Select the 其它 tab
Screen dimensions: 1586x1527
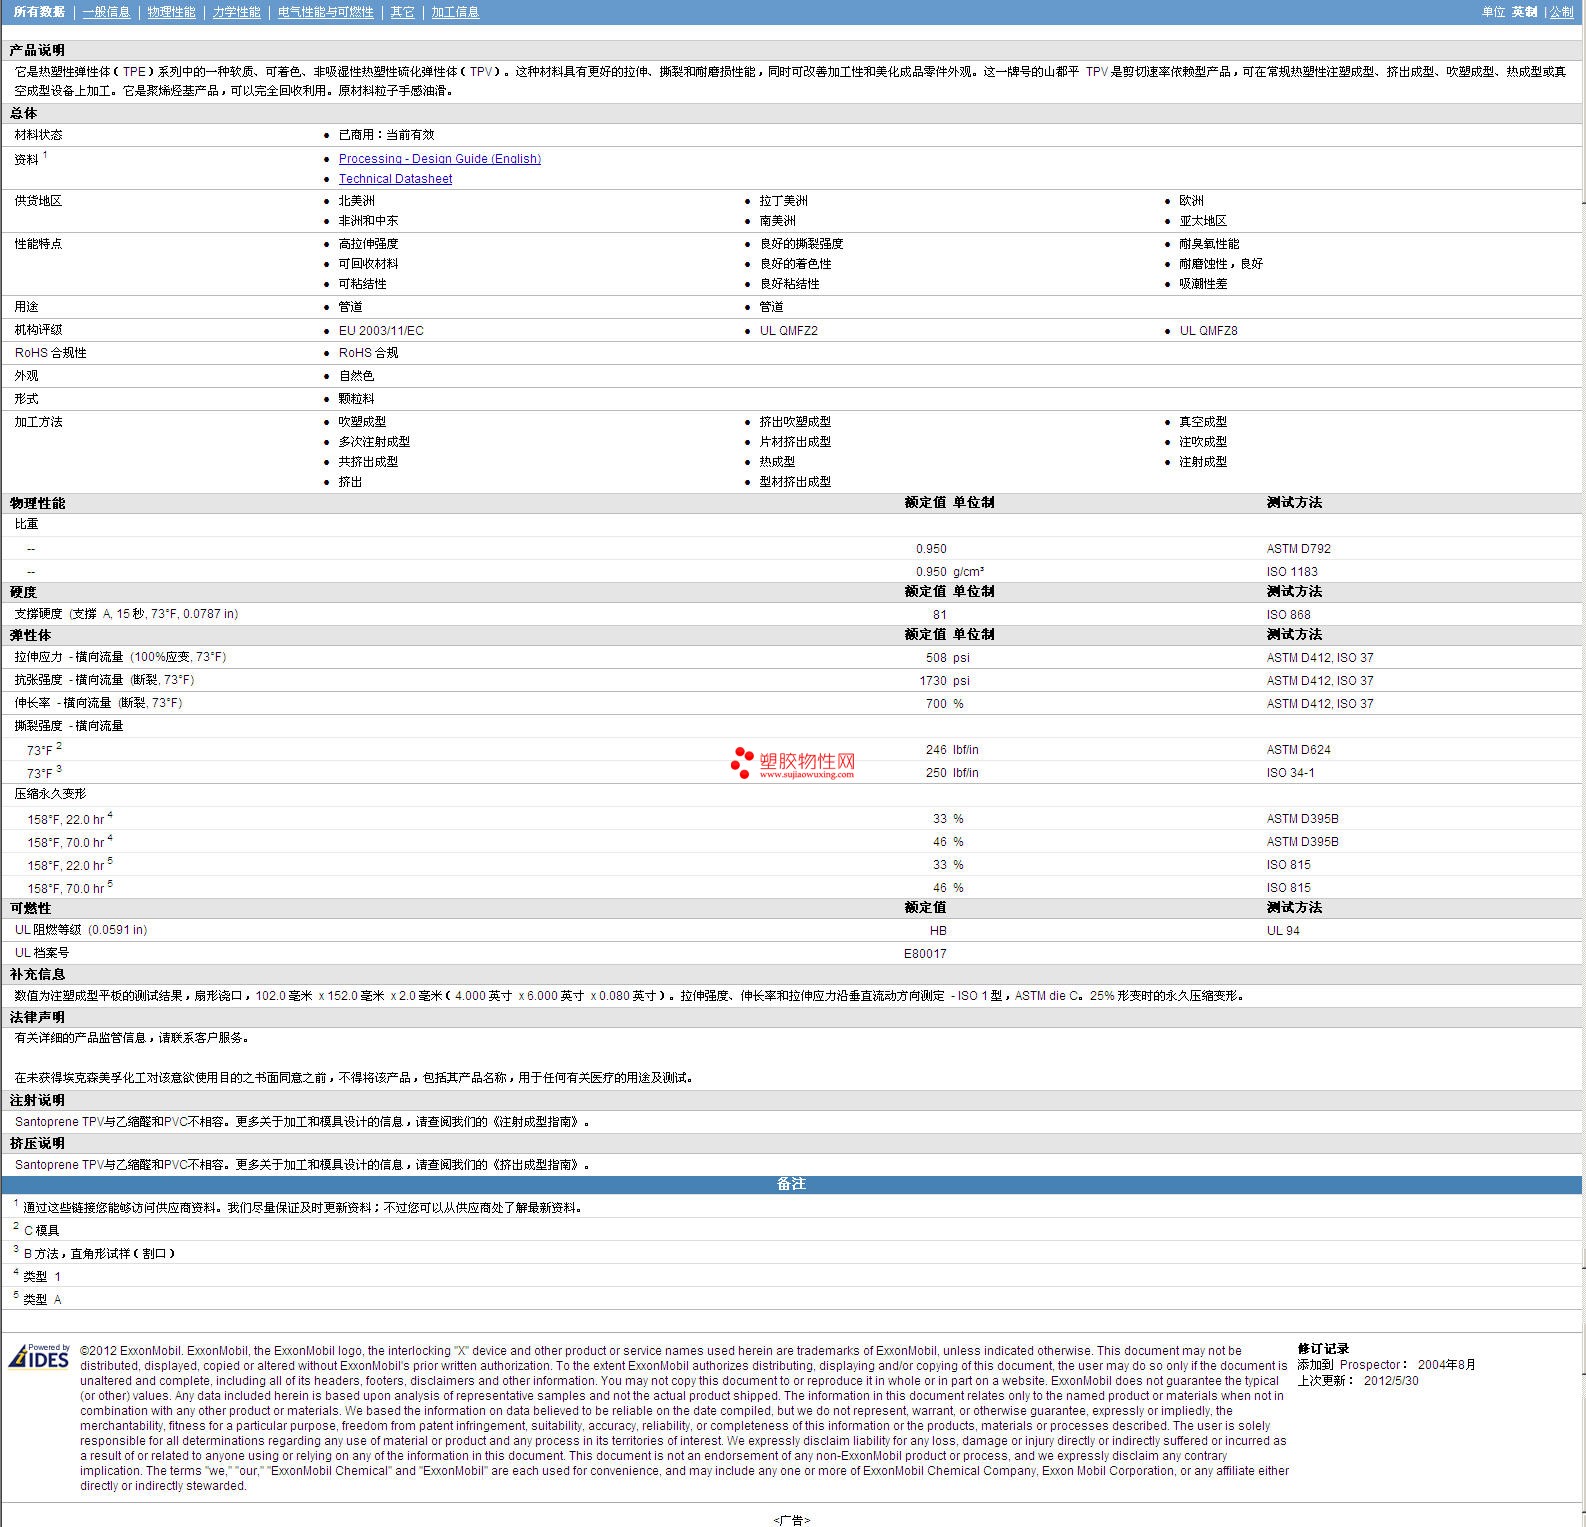click(x=402, y=12)
